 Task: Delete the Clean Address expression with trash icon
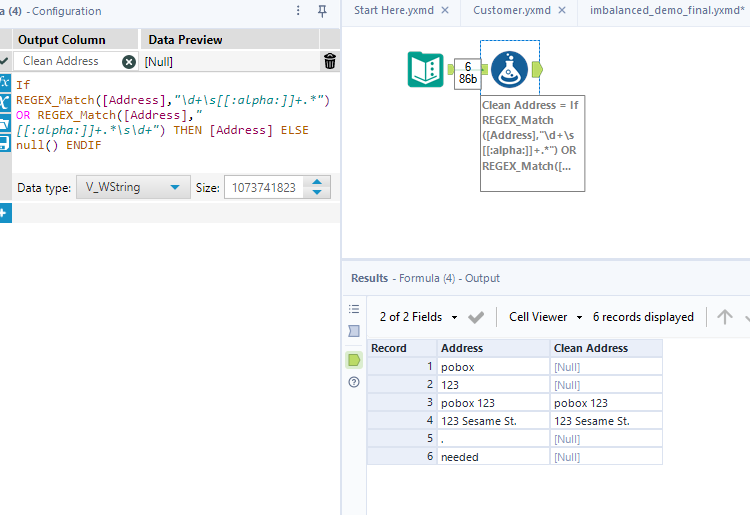pos(330,62)
